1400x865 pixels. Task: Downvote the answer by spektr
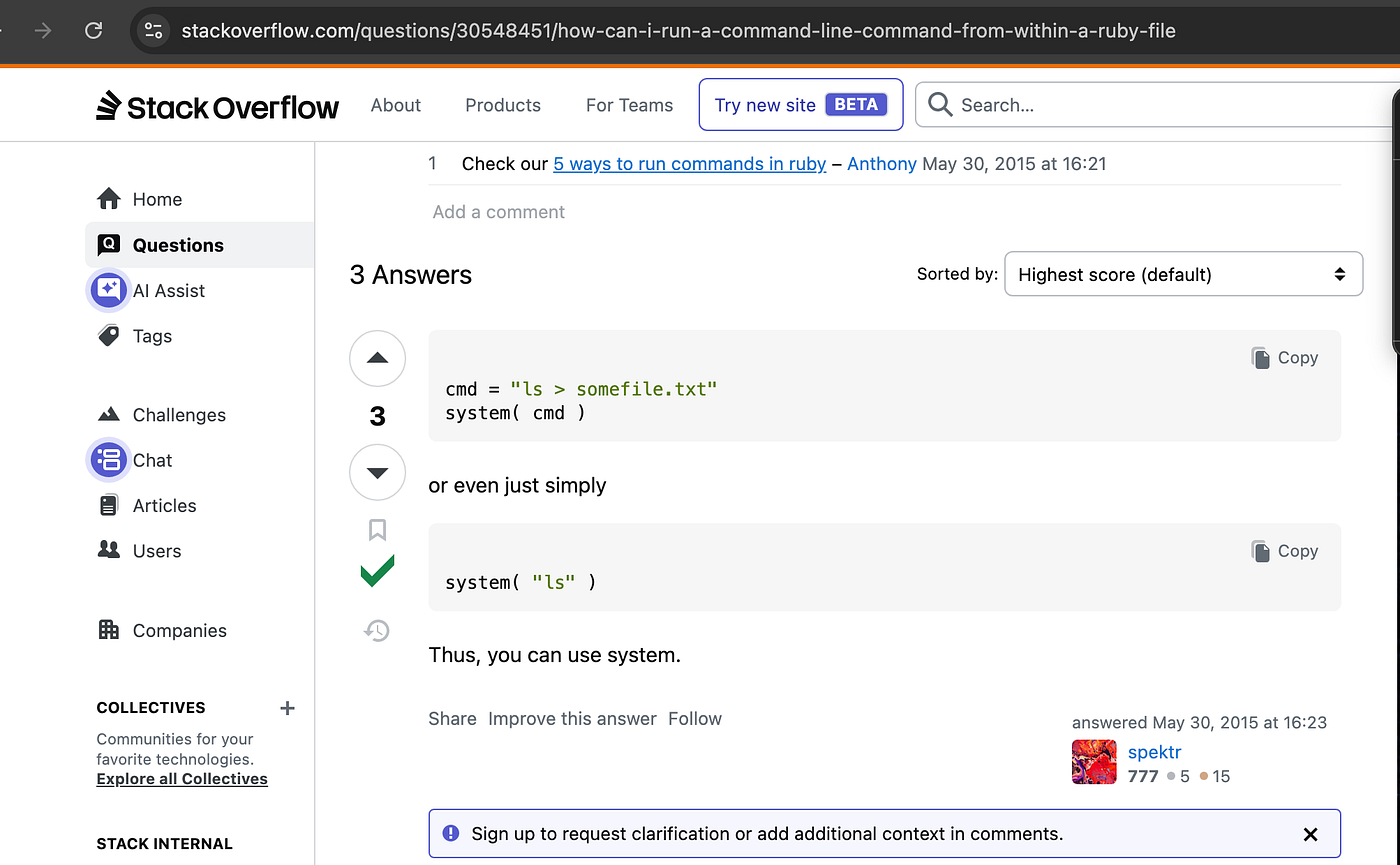point(377,473)
